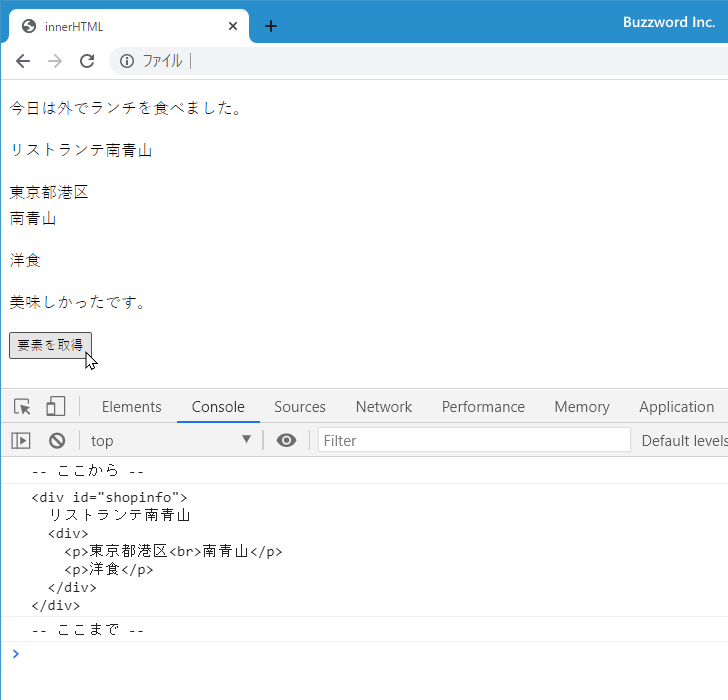
Task: Click the page text リストランテ南青山
Action: click(x=81, y=150)
